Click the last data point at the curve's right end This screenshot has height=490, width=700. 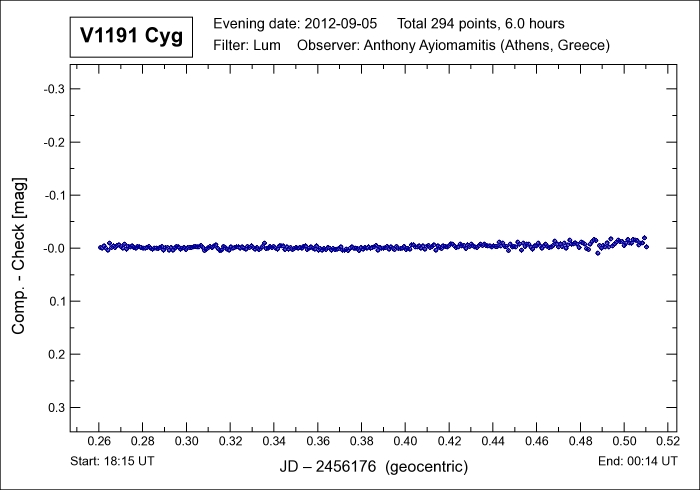[647, 246]
